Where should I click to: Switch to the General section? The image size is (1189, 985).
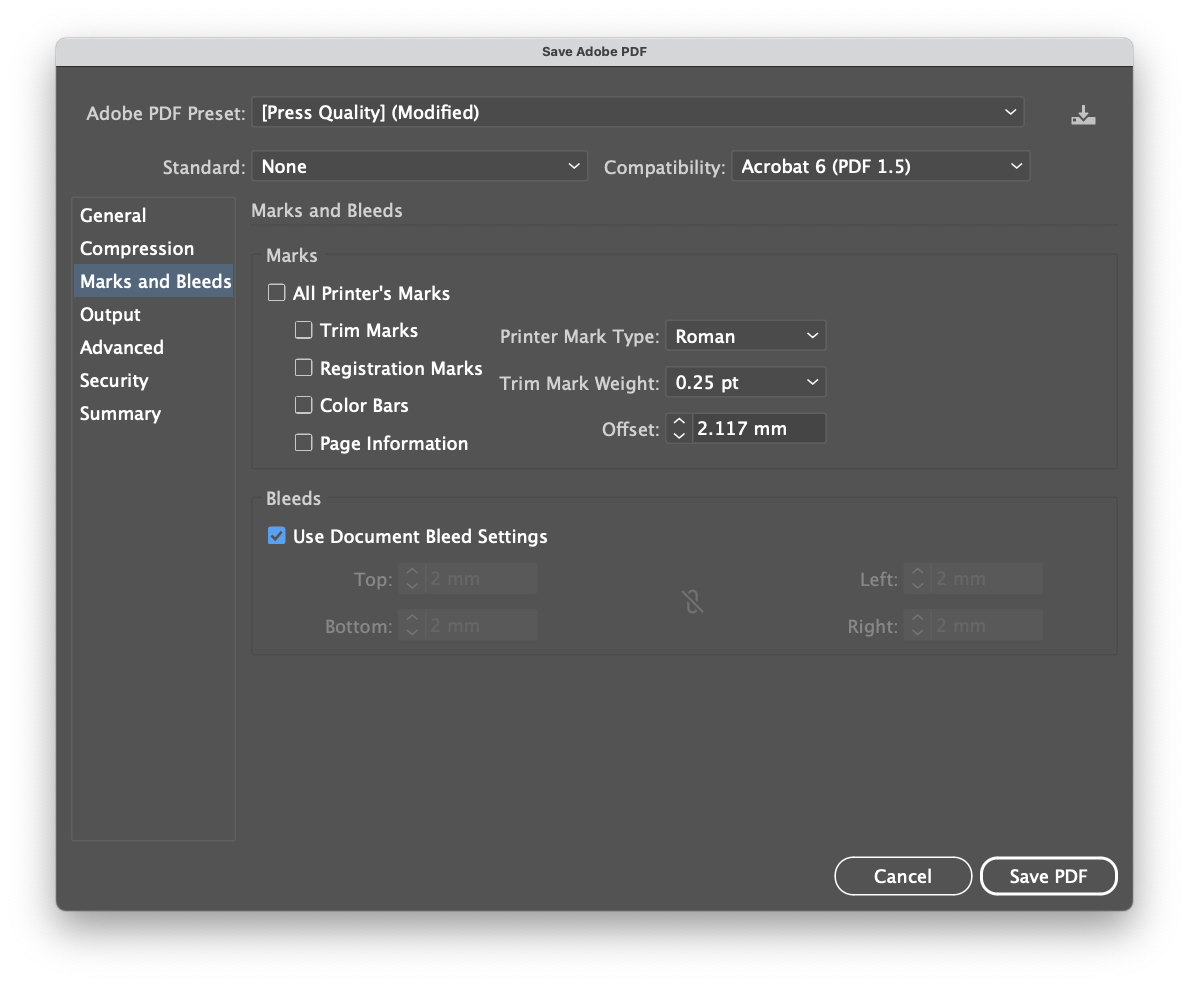pyautogui.click(x=153, y=215)
